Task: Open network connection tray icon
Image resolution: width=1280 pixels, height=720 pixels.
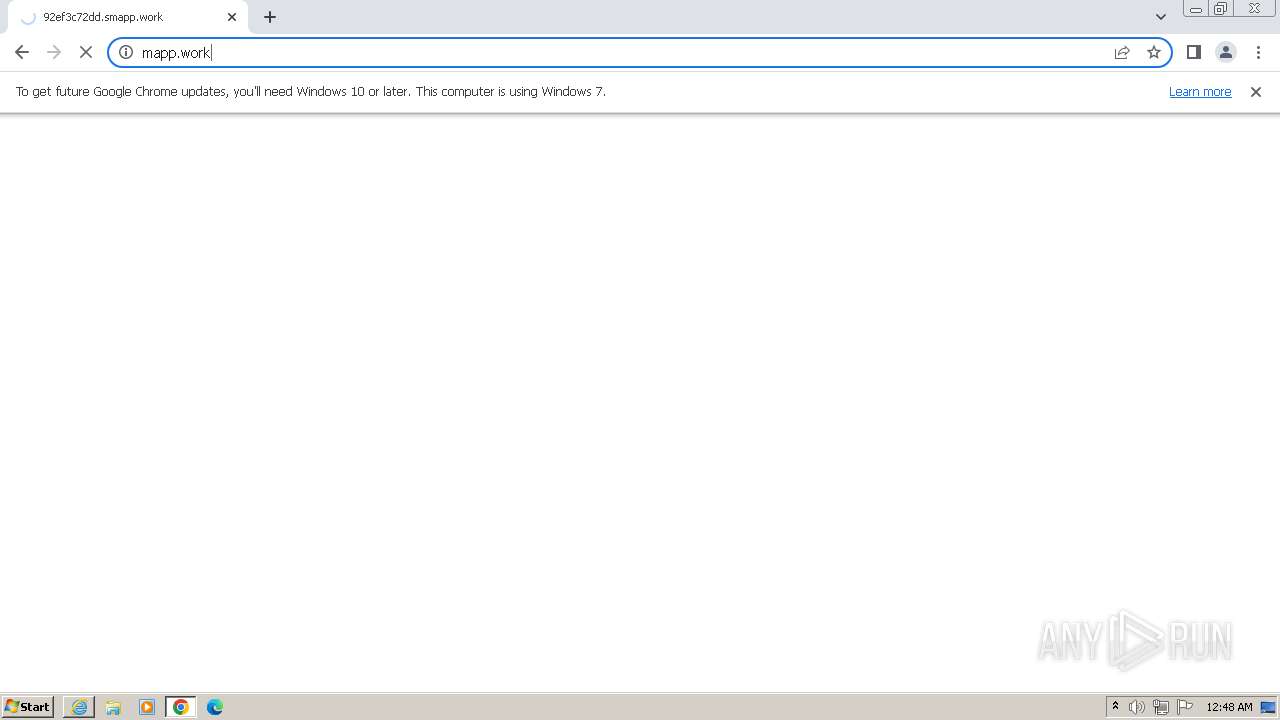Action: [x=1161, y=707]
